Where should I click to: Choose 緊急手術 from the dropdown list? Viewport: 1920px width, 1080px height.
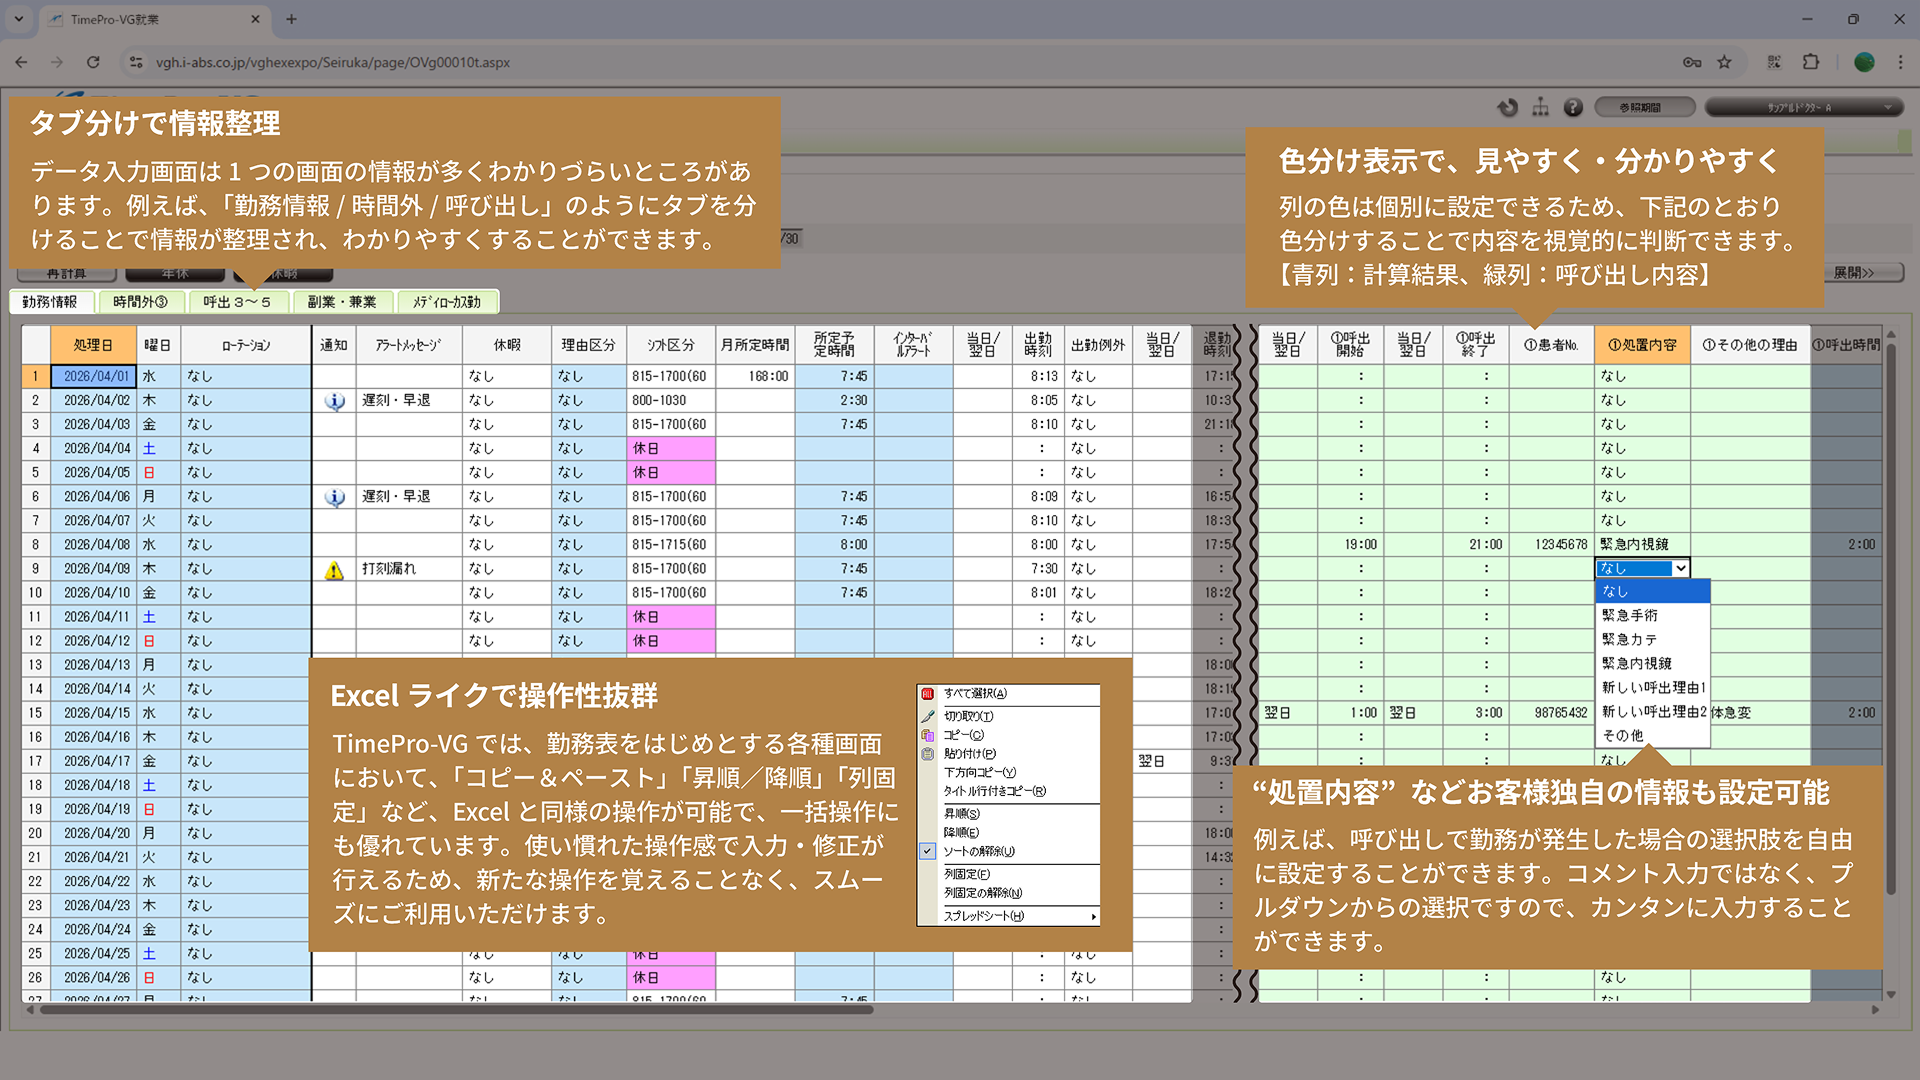1652,616
